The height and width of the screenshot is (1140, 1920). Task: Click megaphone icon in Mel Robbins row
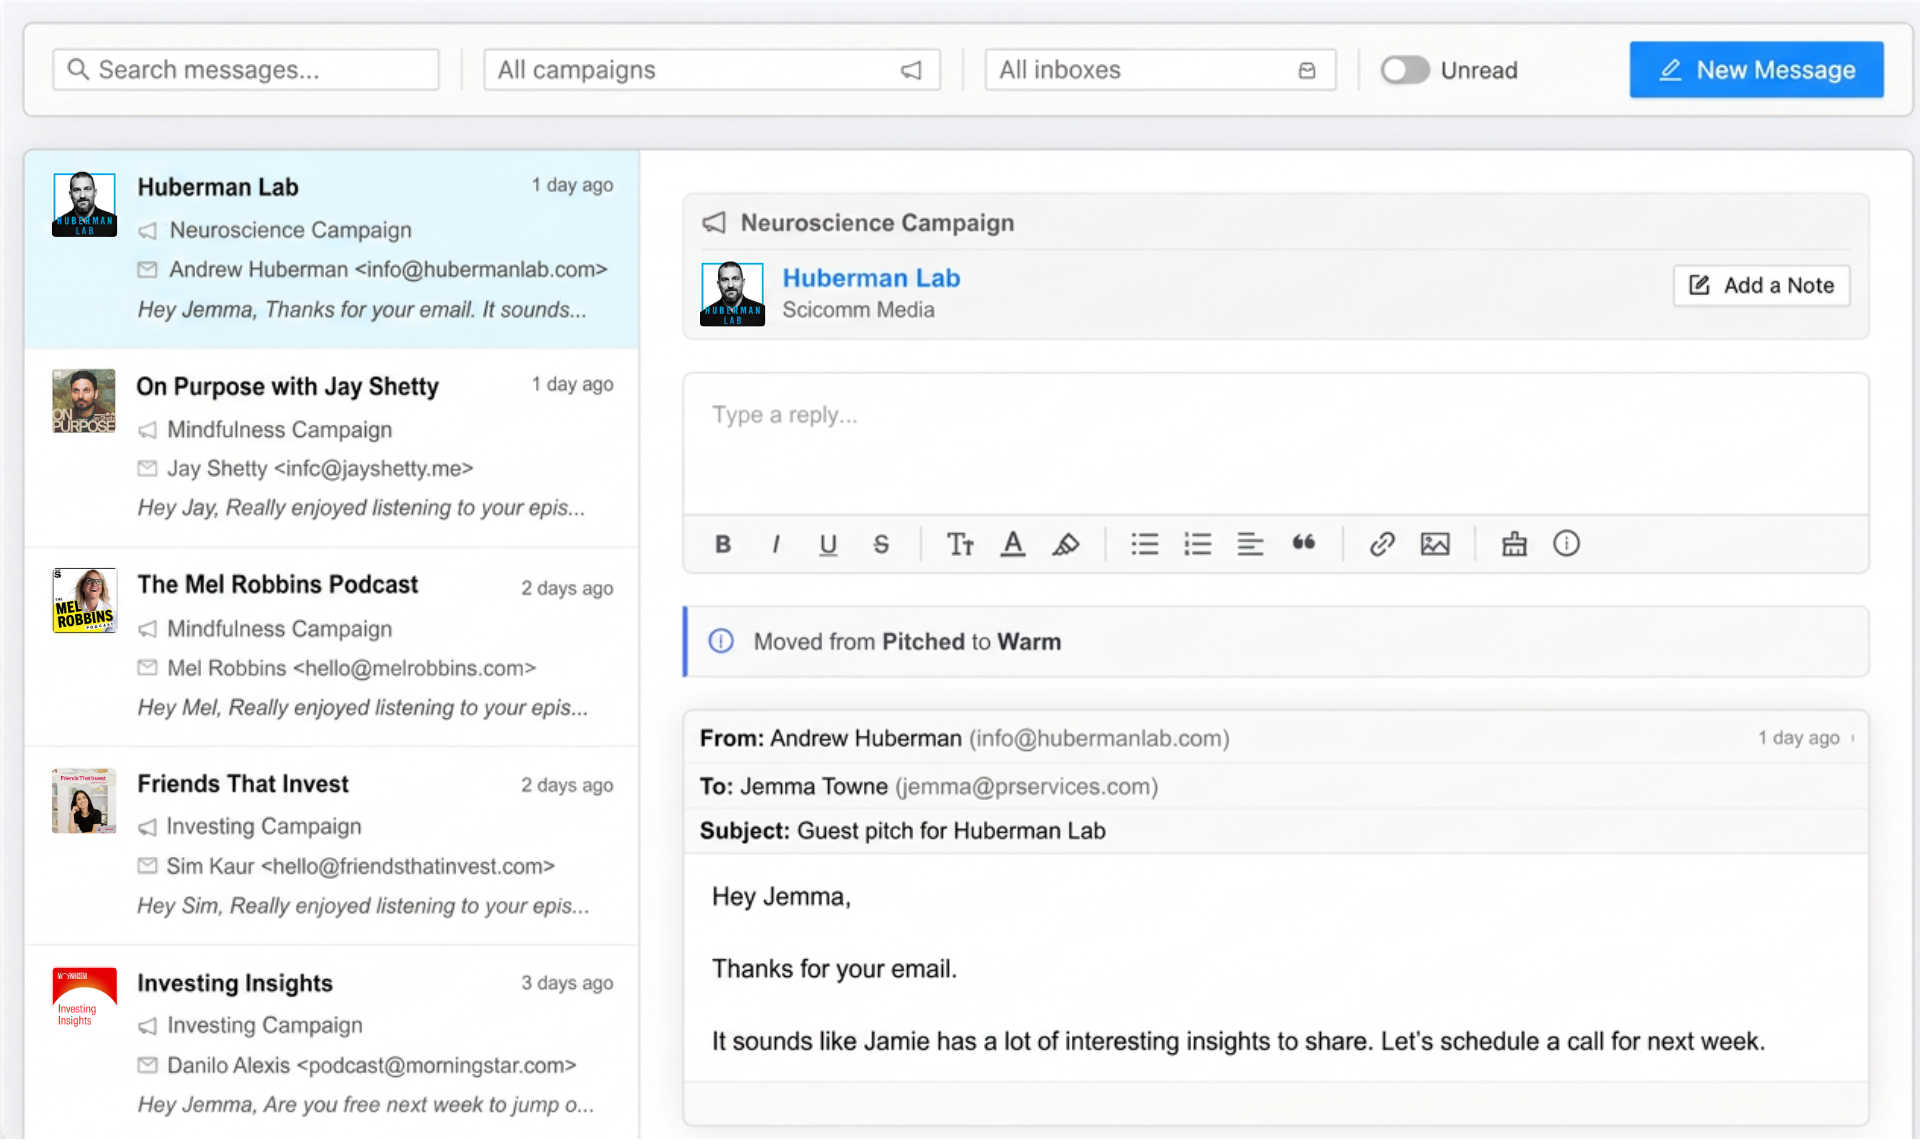click(147, 629)
